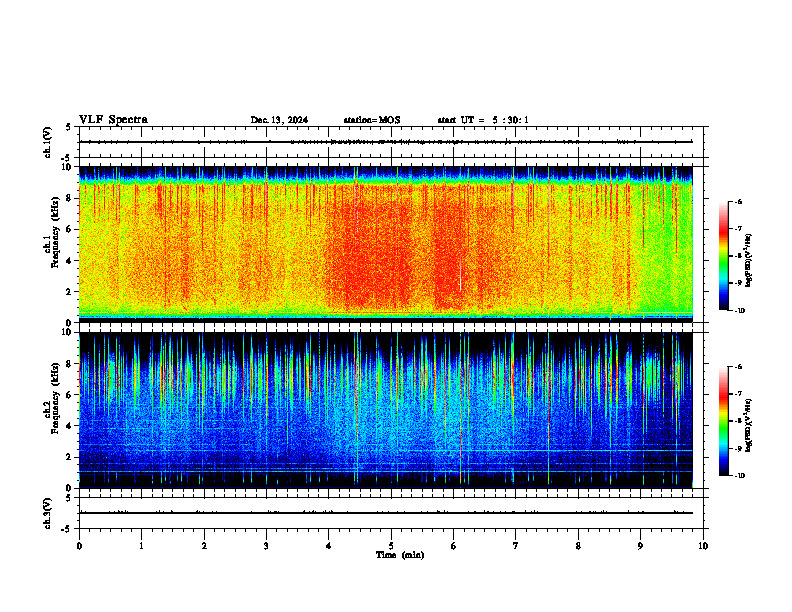Click tick label "7" on the time axis
Image resolution: width=792 pixels, height=612 pixels.
tap(516, 546)
